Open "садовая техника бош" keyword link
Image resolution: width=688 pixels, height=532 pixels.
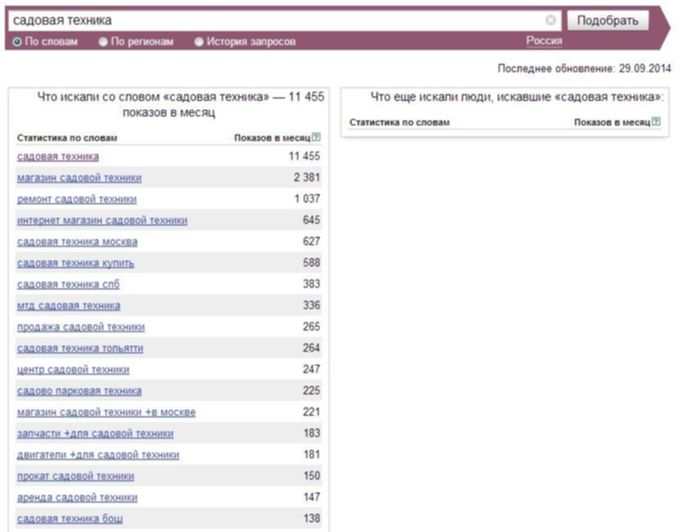[x=70, y=519]
